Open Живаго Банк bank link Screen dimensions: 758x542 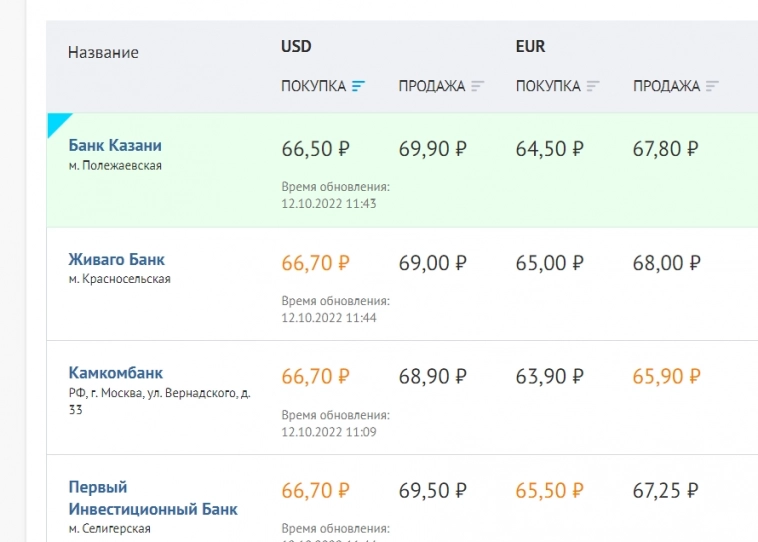click(117, 259)
